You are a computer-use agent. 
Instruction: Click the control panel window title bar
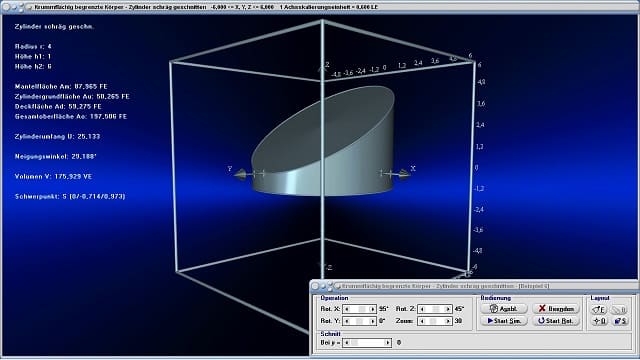pyautogui.click(x=474, y=286)
